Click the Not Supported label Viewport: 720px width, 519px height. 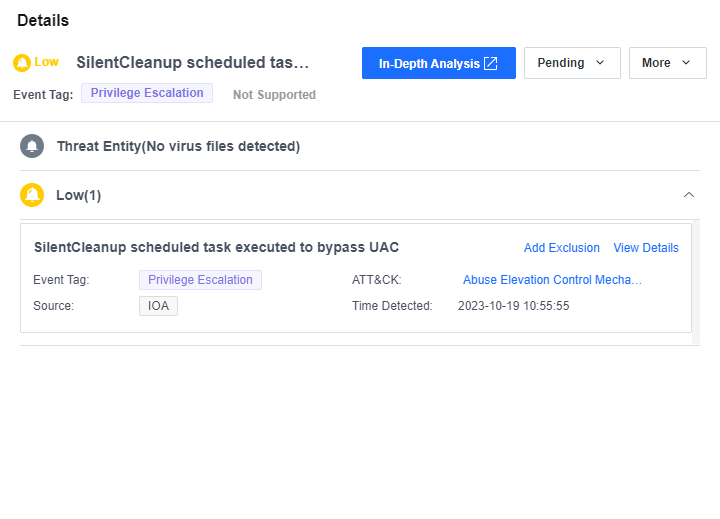click(274, 95)
